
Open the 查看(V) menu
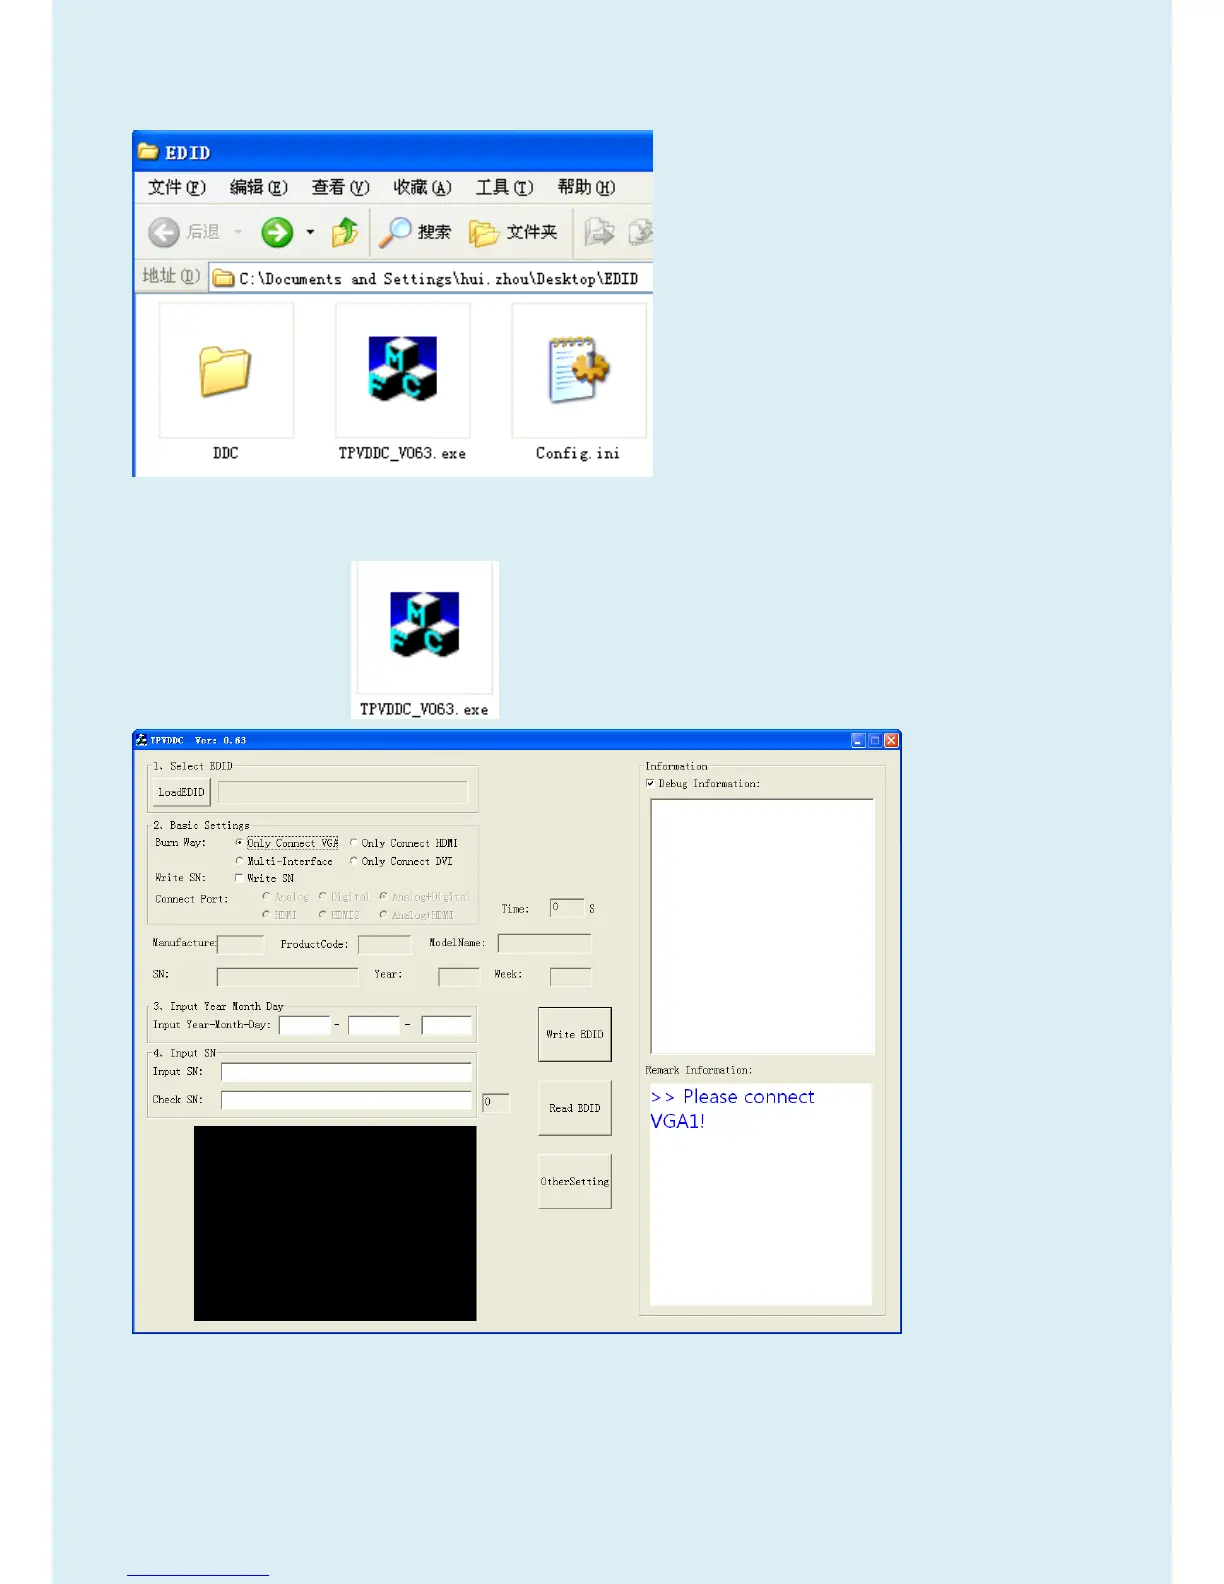click(x=341, y=187)
